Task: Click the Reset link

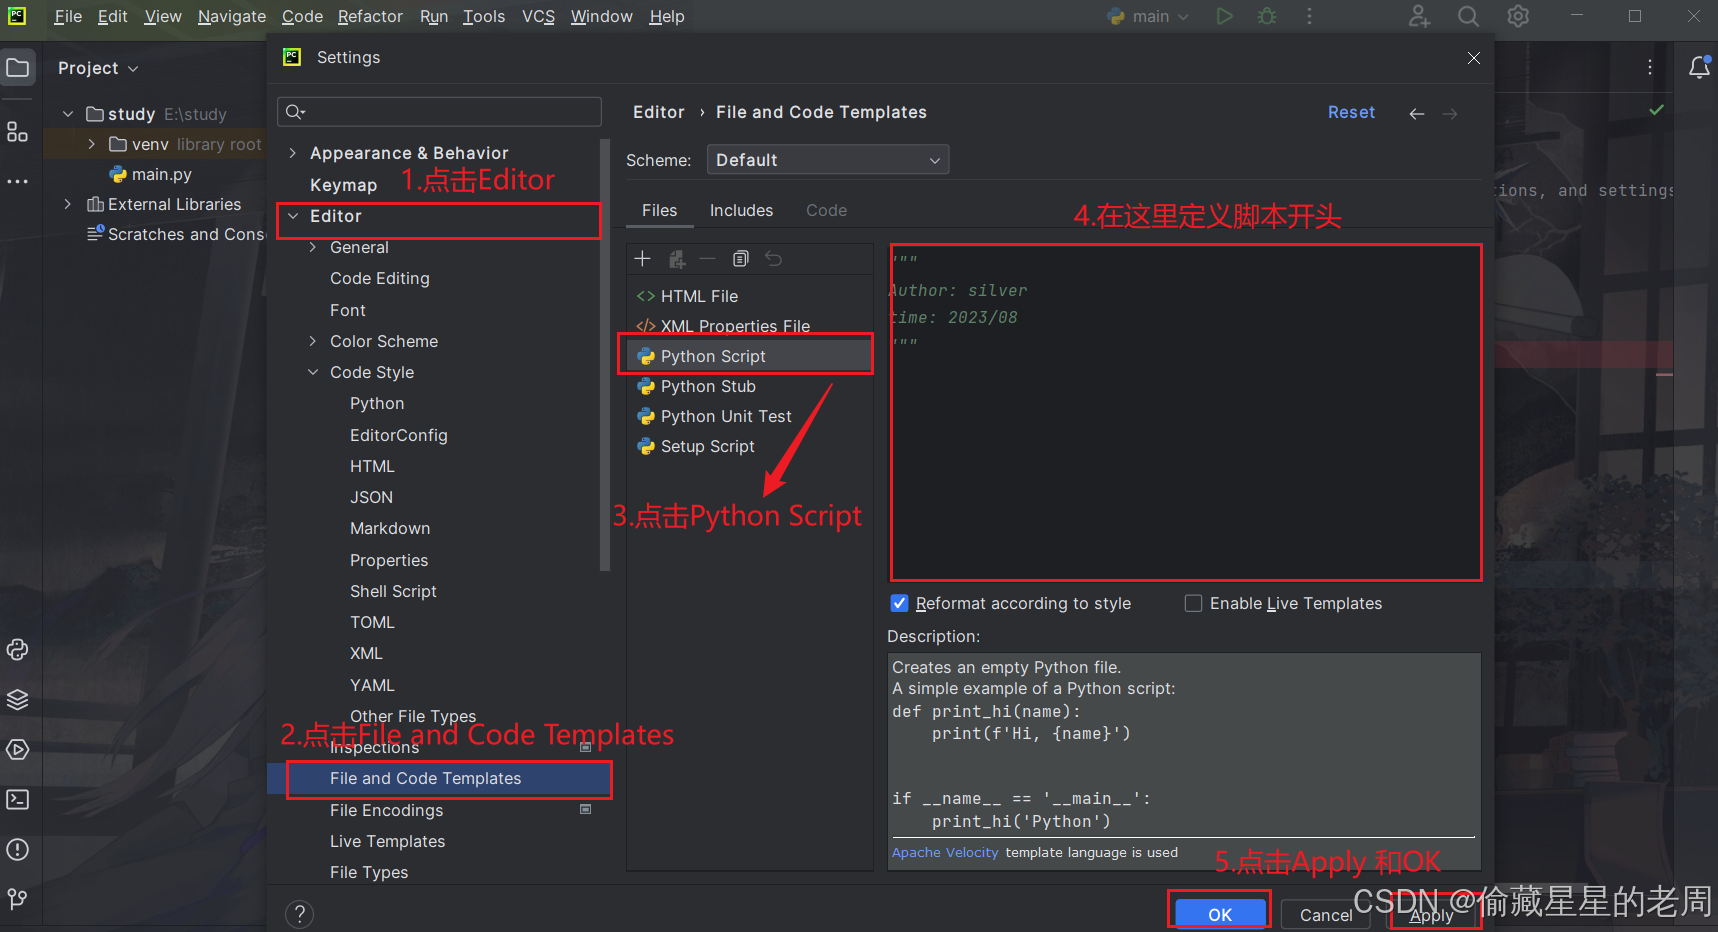Action: pos(1351,112)
